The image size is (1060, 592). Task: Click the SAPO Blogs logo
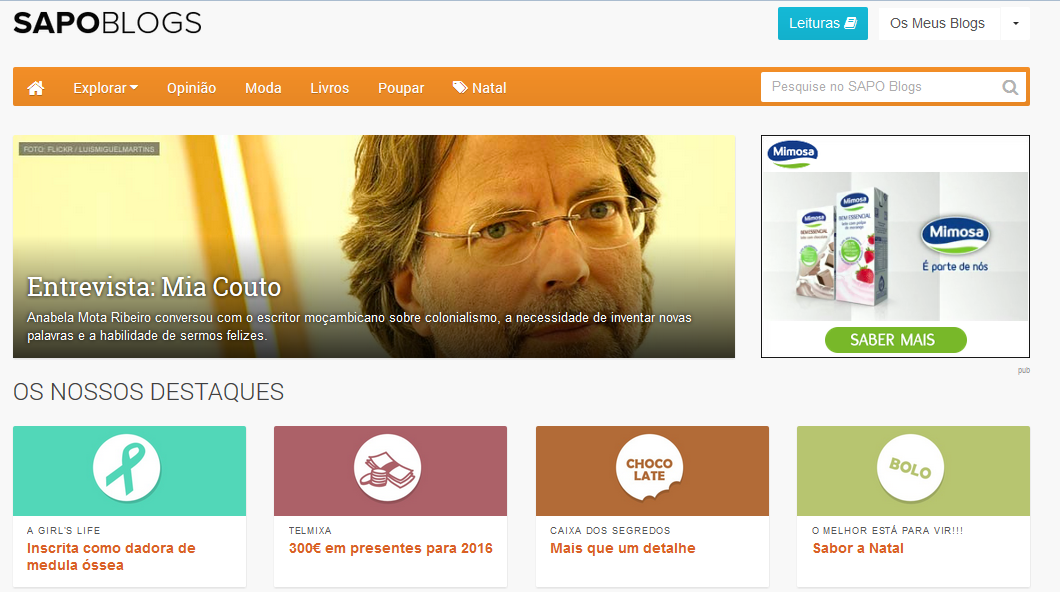(107, 23)
